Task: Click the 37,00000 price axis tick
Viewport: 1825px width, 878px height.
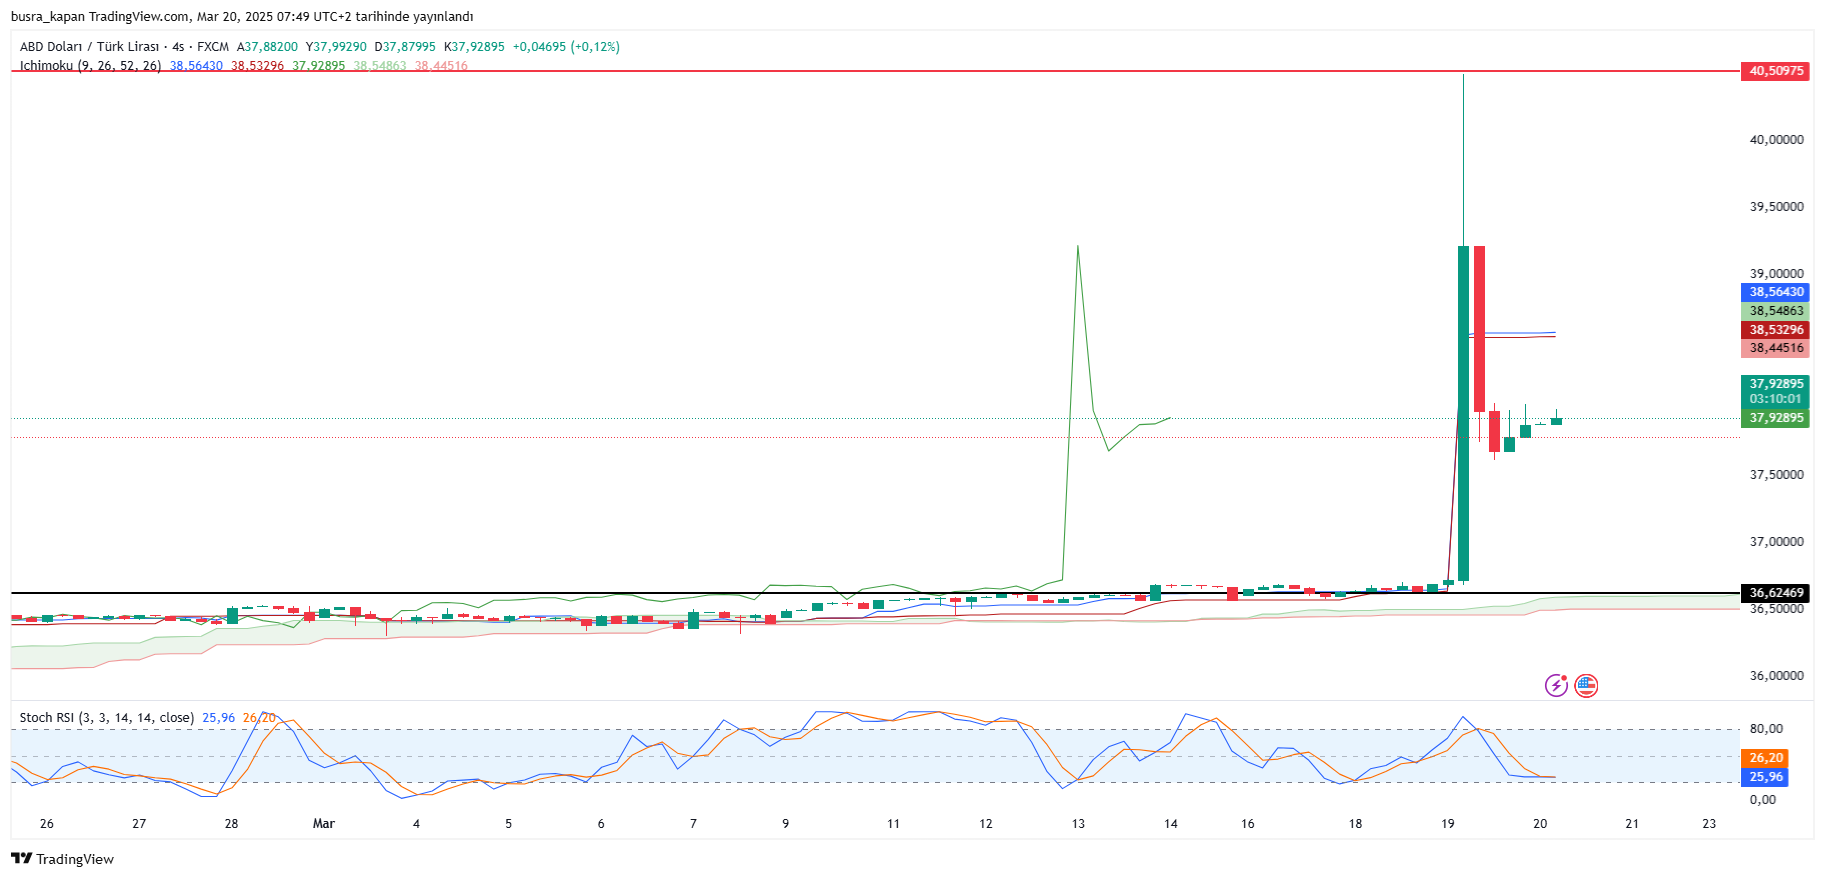Action: (1776, 542)
